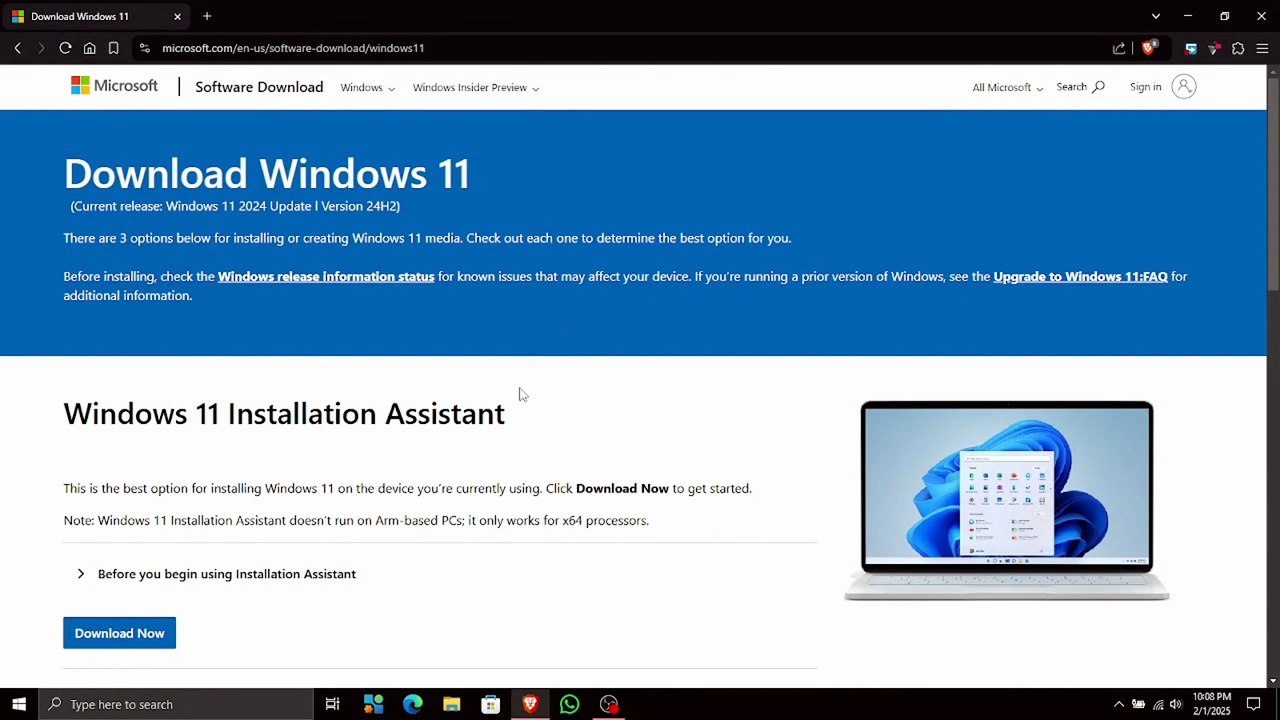Image resolution: width=1280 pixels, height=720 pixels.
Task: Open Task View in taskbar
Action: [x=333, y=704]
